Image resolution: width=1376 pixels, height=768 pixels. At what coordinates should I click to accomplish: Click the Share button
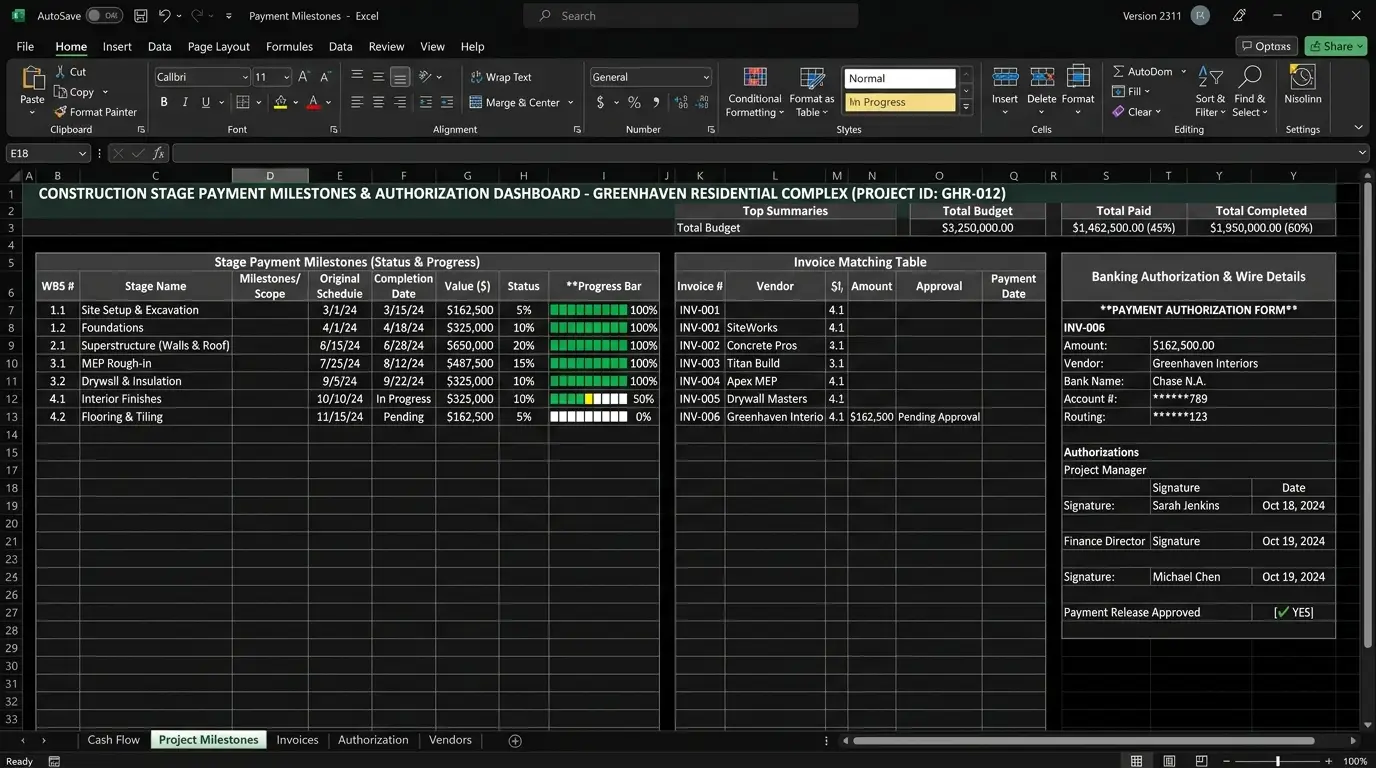1335,46
